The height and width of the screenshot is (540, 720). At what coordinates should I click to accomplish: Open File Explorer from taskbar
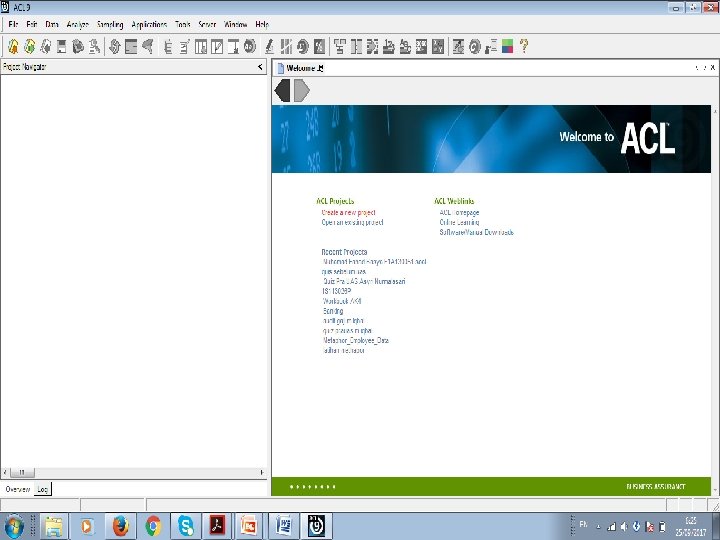pyautogui.click(x=54, y=526)
